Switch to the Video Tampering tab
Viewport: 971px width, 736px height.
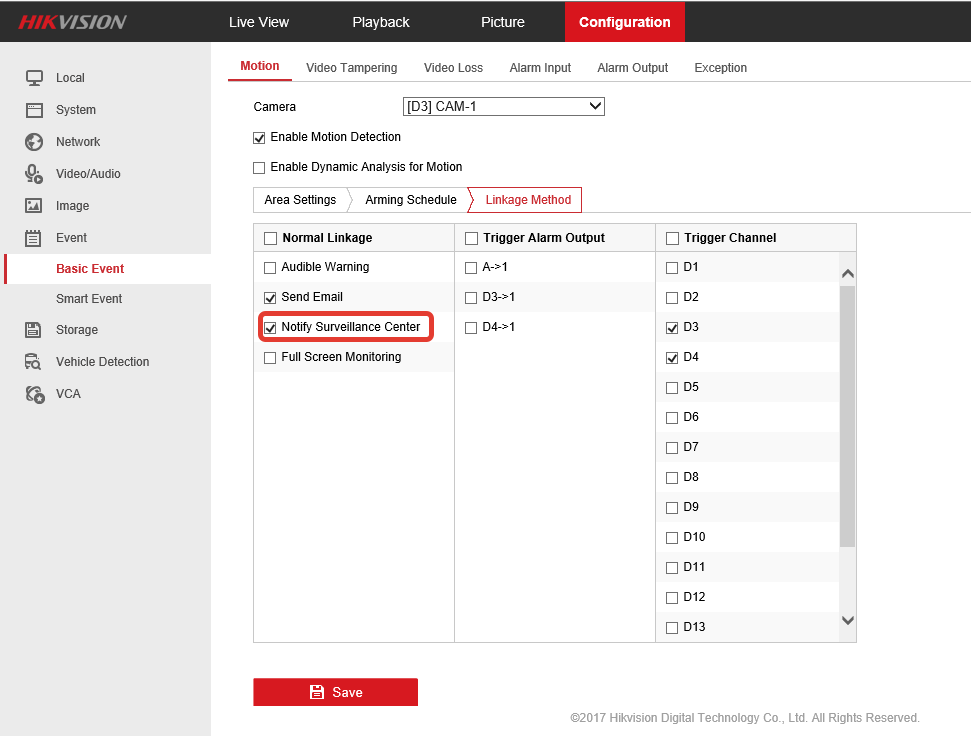pos(351,68)
